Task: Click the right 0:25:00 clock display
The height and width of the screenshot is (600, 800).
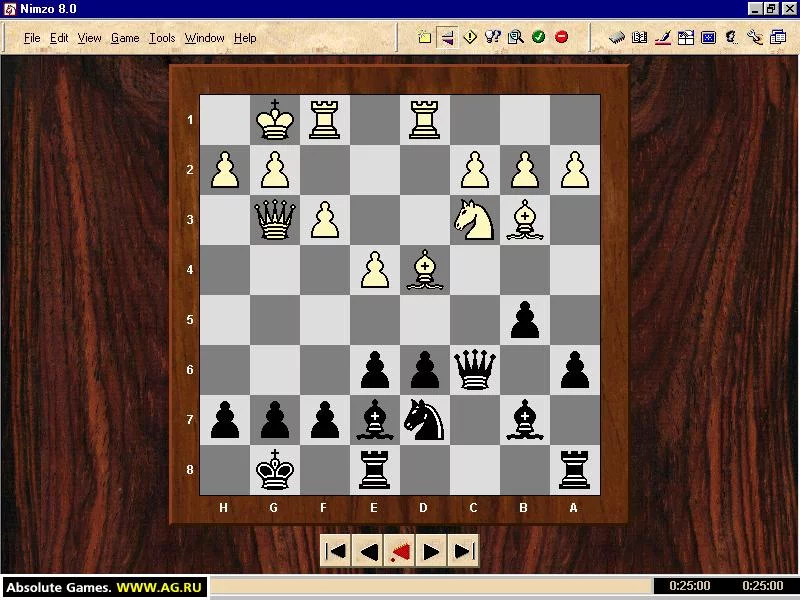Action: [x=763, y=586]
